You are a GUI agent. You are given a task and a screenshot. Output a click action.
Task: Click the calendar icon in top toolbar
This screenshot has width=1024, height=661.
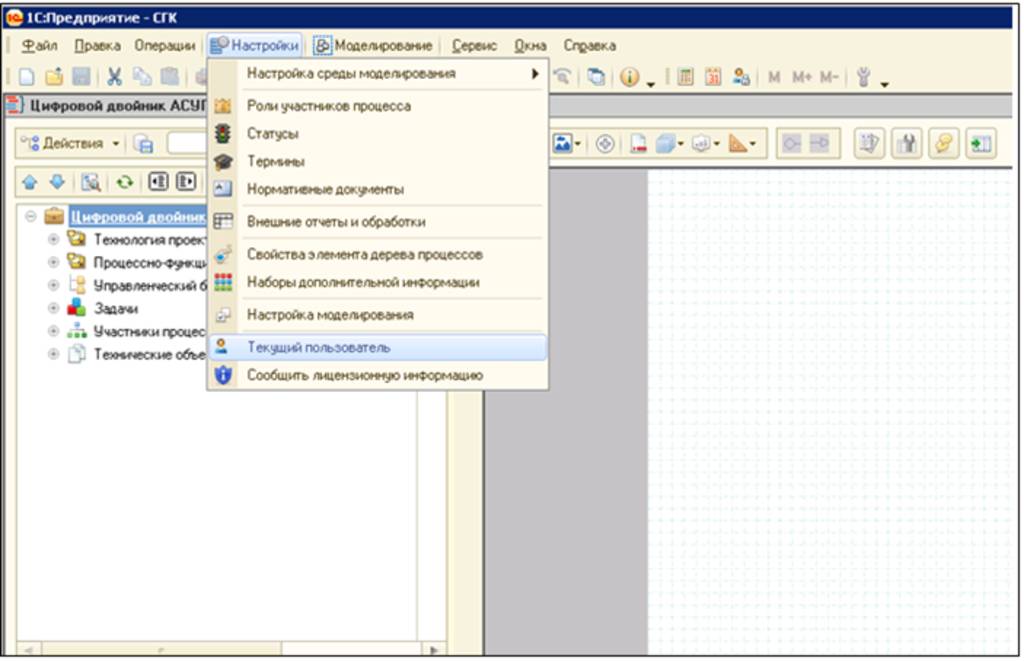713,76
